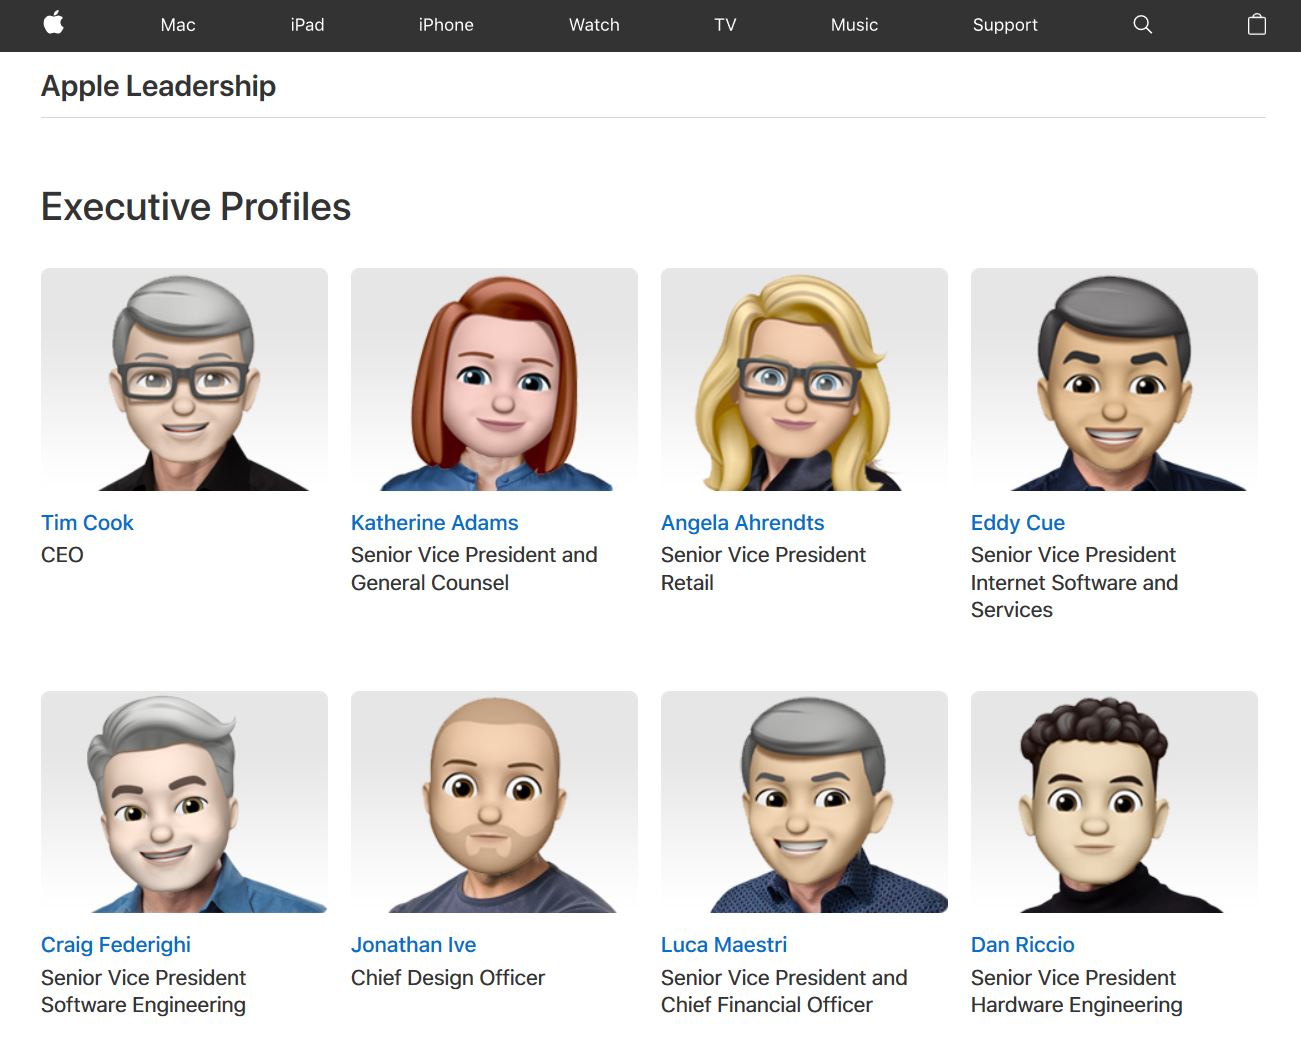Viewport: 1301px width, 1057px height.
Task: Click Music in the top navigation
Action: pos(854,25)
